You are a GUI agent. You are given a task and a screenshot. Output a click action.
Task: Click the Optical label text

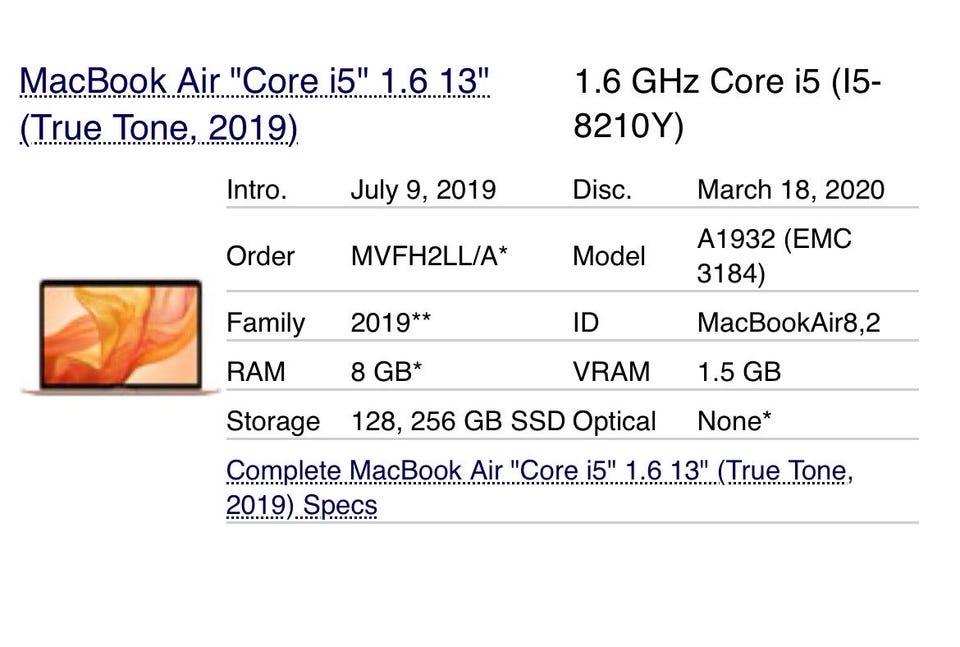[x=614, y=421]
